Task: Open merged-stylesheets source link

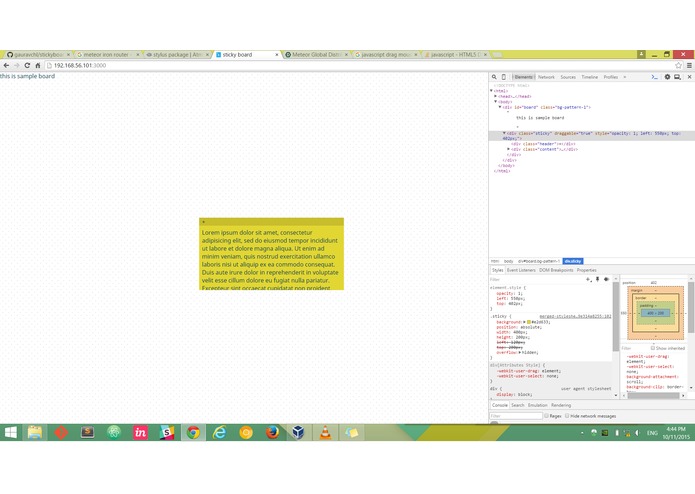Action: click(x=575, y=316)
